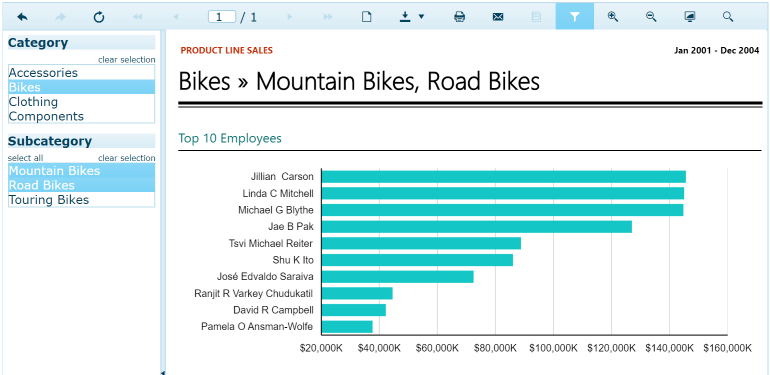Click the $20,000K axis label
770x375 pixels.
(321, 348)
